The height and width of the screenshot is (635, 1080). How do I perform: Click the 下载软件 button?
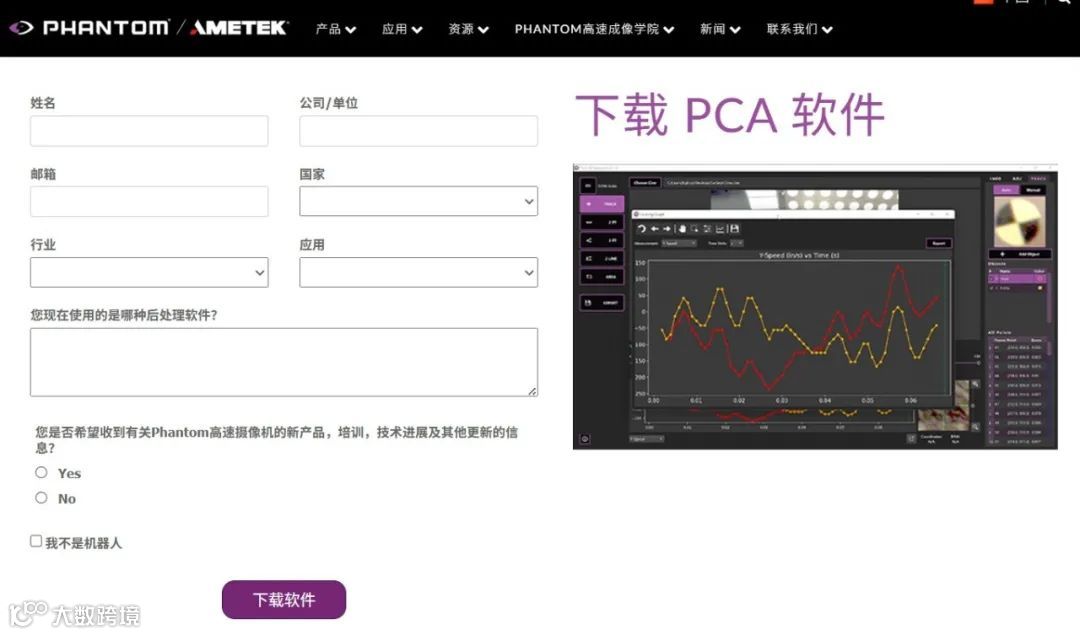(284, 600)
